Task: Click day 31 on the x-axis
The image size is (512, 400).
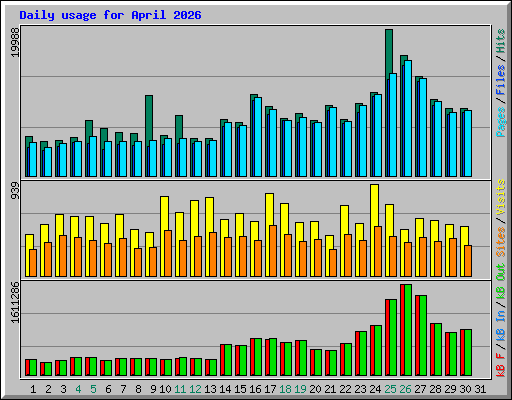Action: point(480,389)
